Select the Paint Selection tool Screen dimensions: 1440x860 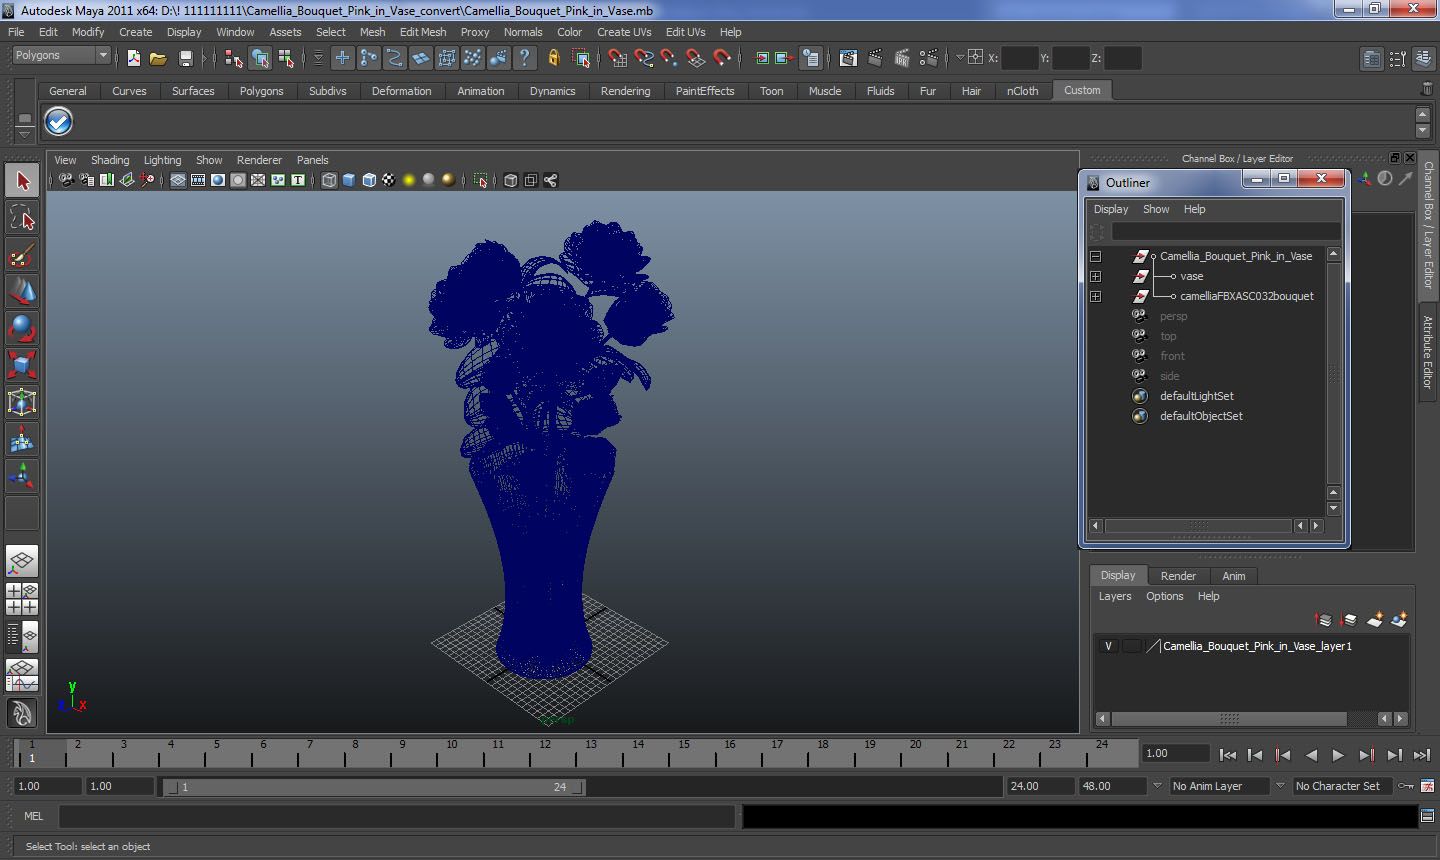pyautogui.click(x=22, y=255)
